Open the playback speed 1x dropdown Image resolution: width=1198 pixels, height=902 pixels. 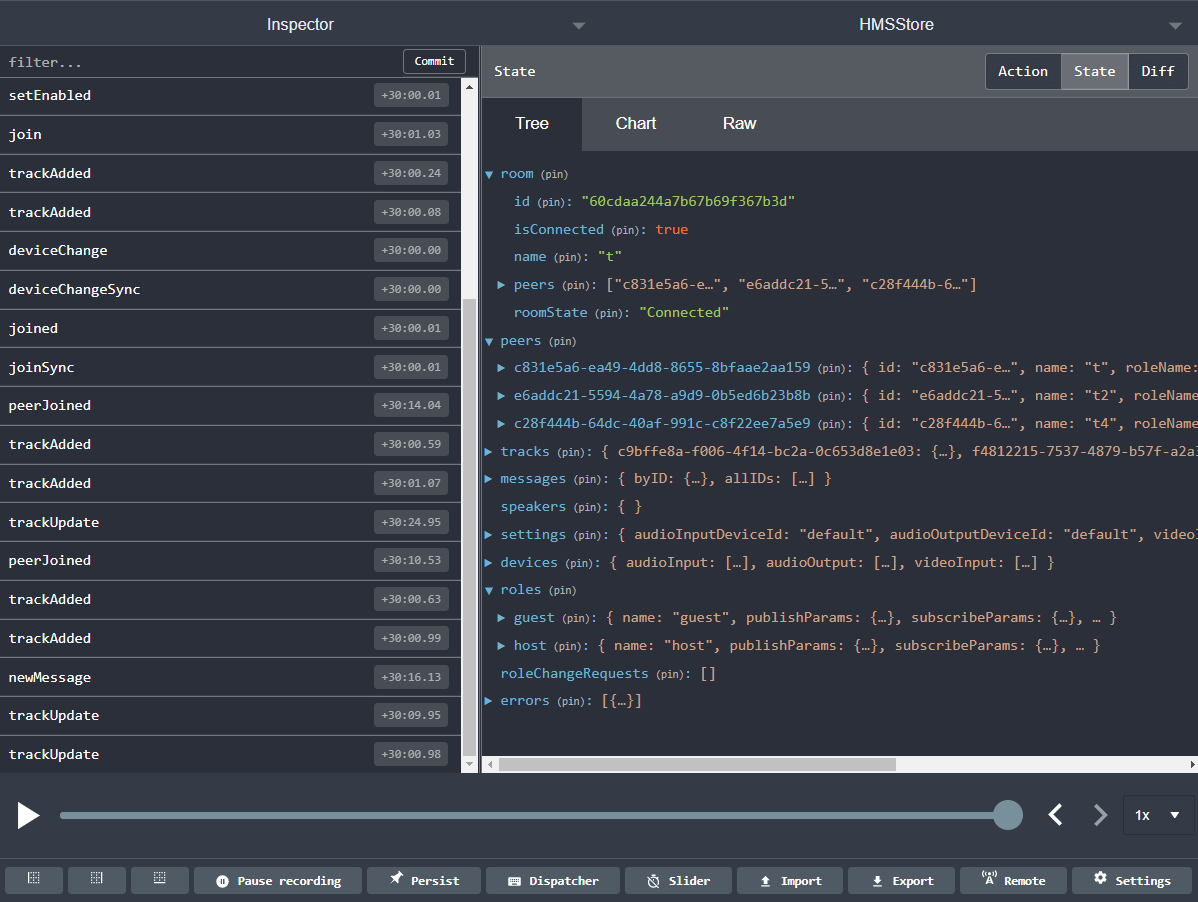[1158, 815]
